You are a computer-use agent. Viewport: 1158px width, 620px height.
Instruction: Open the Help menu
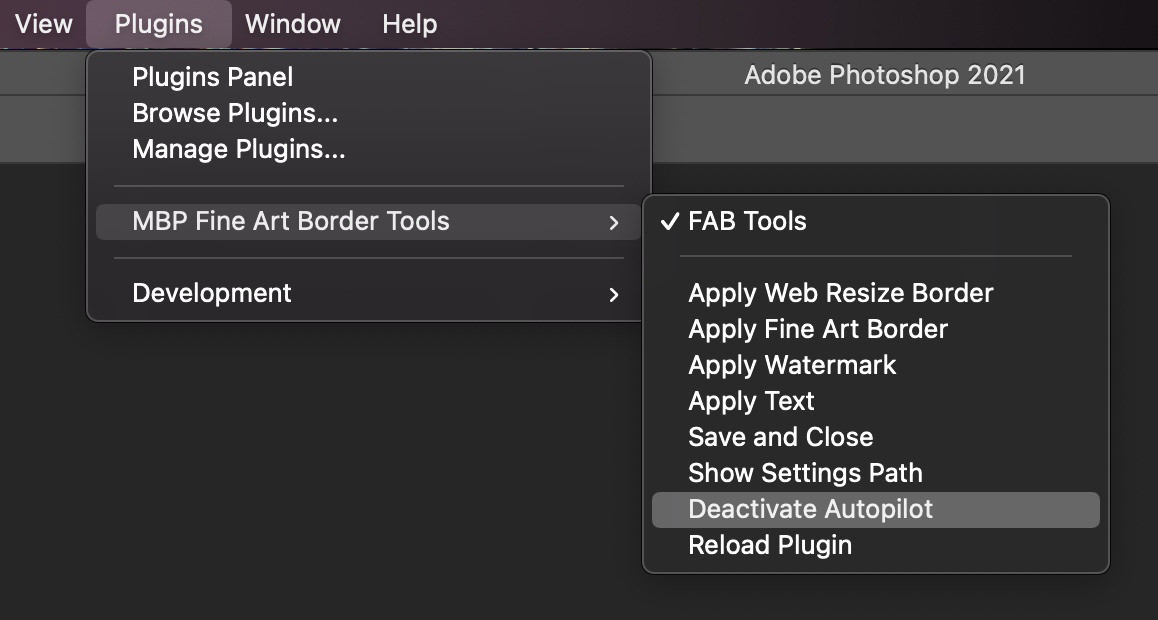pos(409,24)
